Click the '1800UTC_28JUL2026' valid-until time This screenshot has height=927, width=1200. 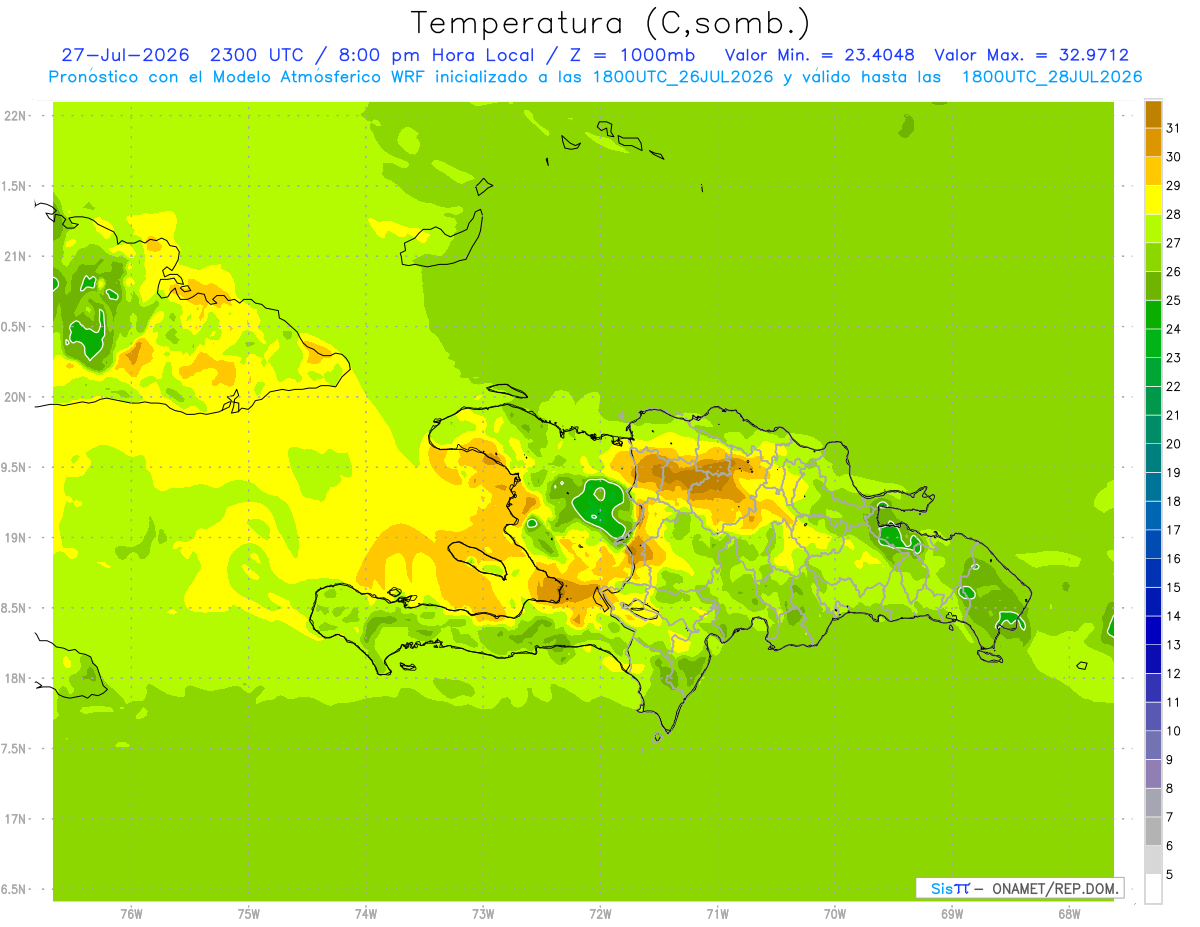tap(1051, 77)
